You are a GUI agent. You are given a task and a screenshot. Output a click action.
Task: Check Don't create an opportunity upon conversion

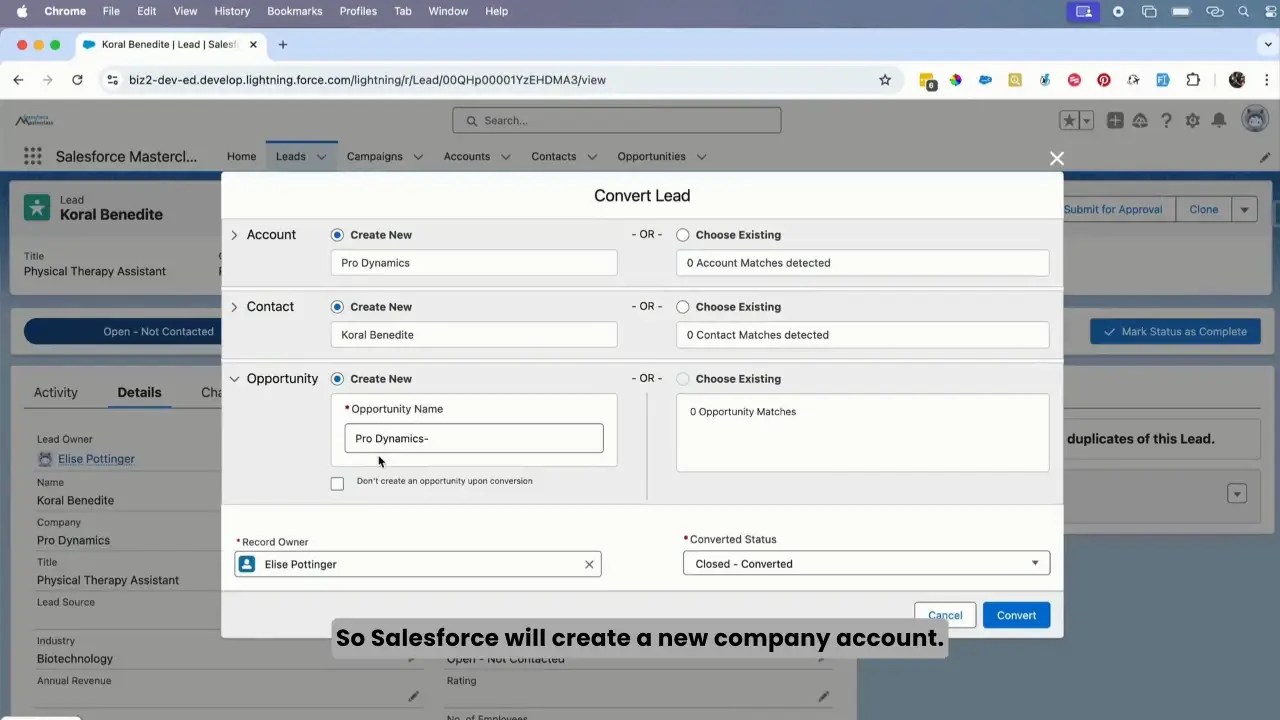coord(337,483)
